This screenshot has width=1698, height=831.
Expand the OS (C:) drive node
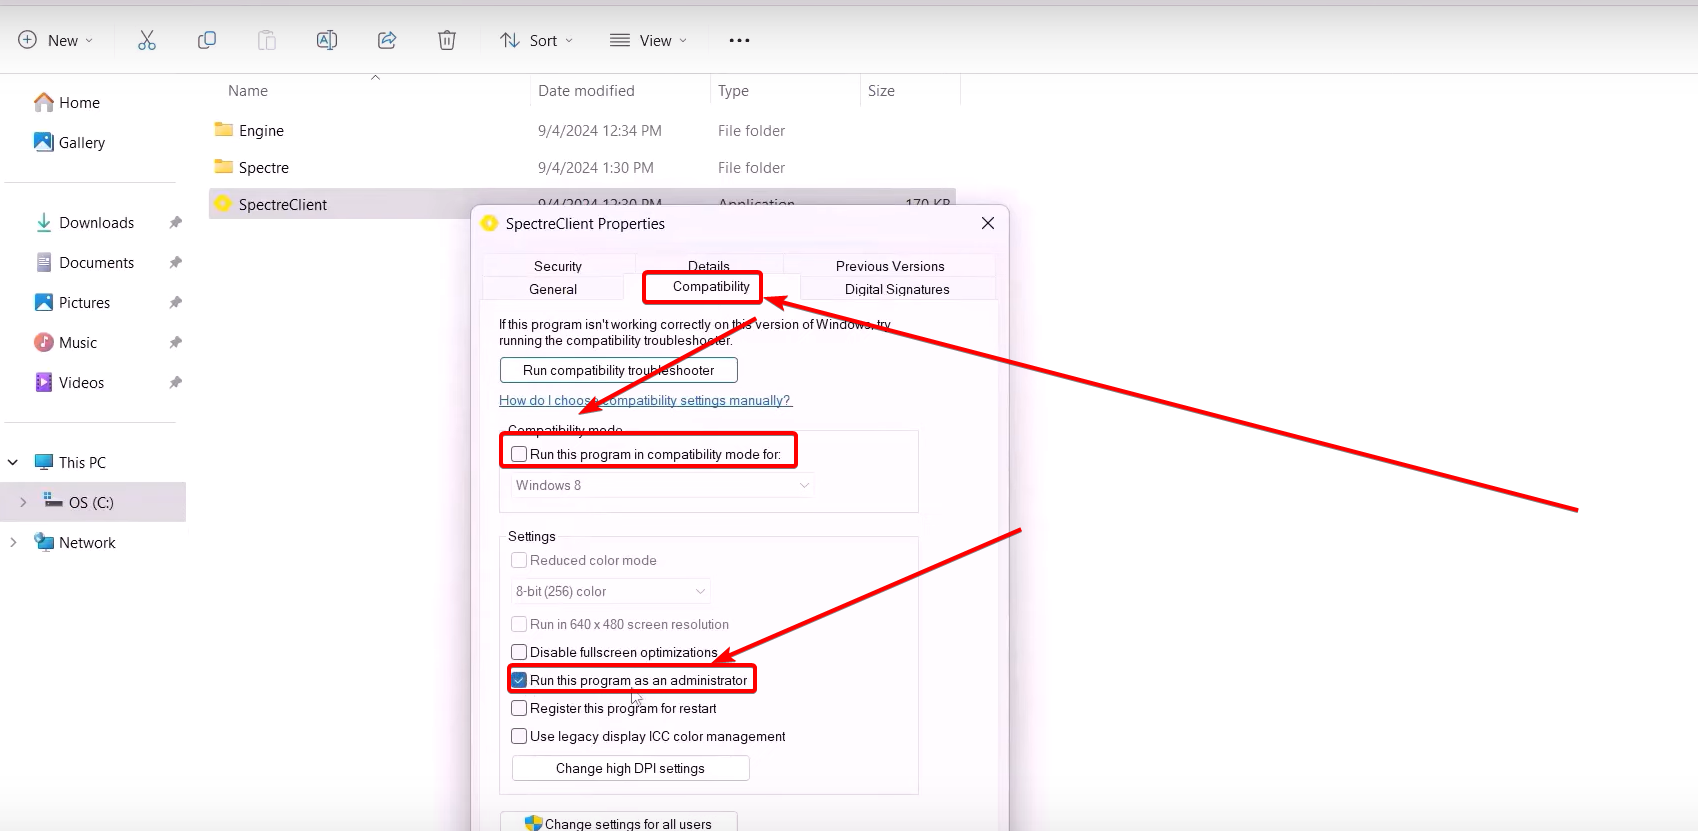pos(23,502)
